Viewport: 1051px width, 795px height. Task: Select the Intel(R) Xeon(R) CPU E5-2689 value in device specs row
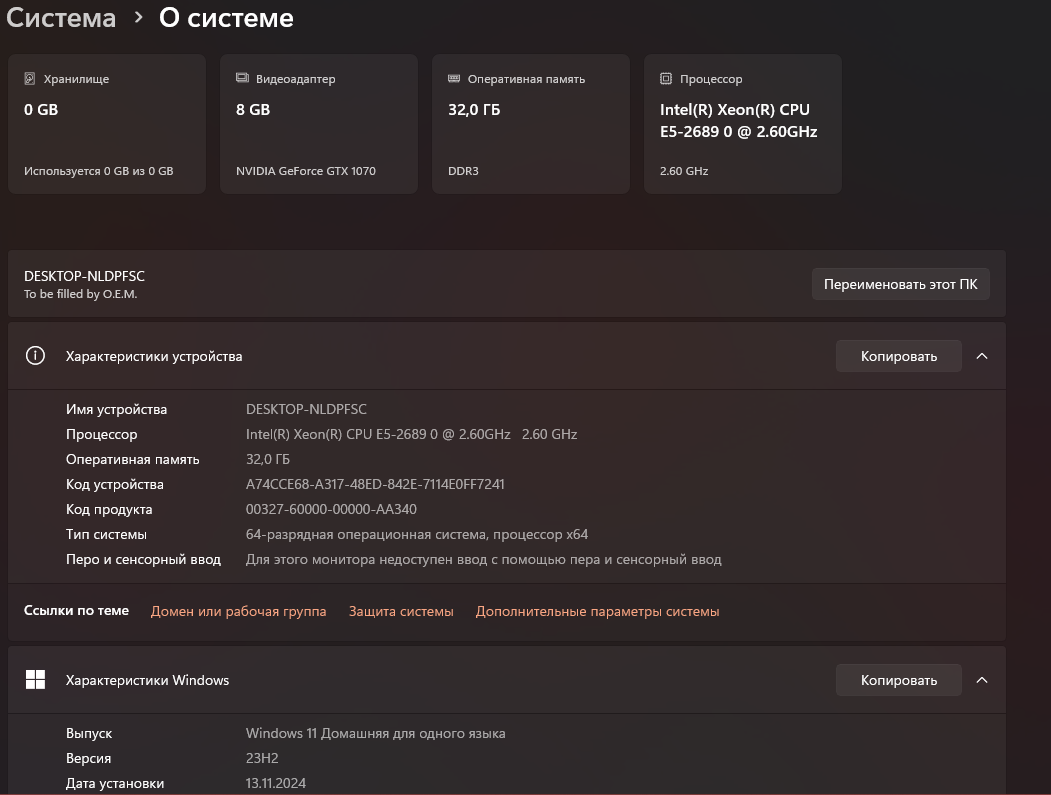coord(412,434)
